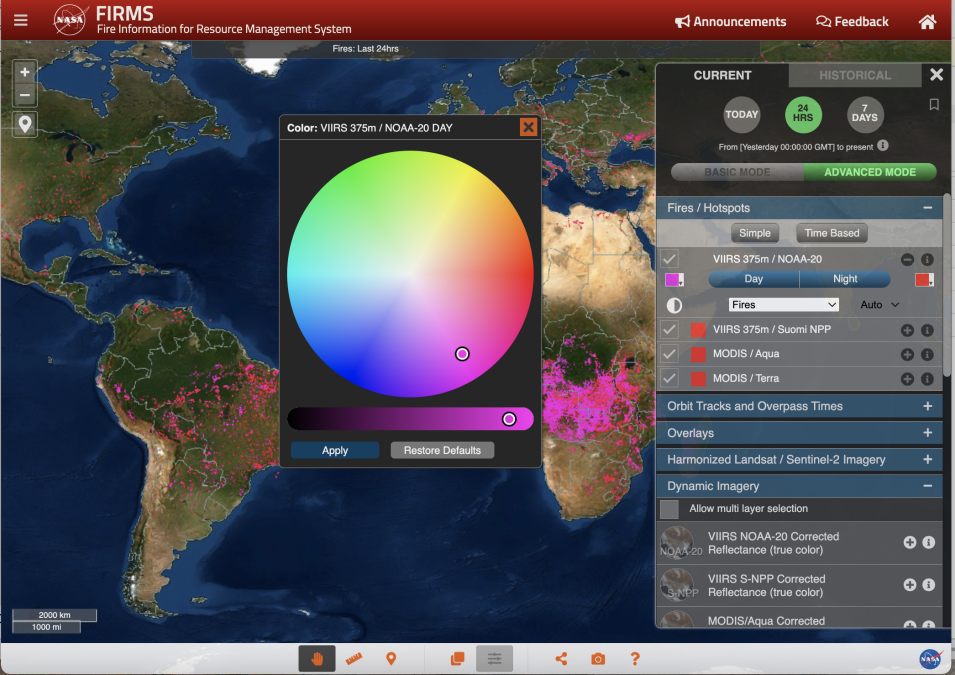Uncheck the MODIS / Terra layer
This screenshot has height=675, width=955.
tap(669, 378)
